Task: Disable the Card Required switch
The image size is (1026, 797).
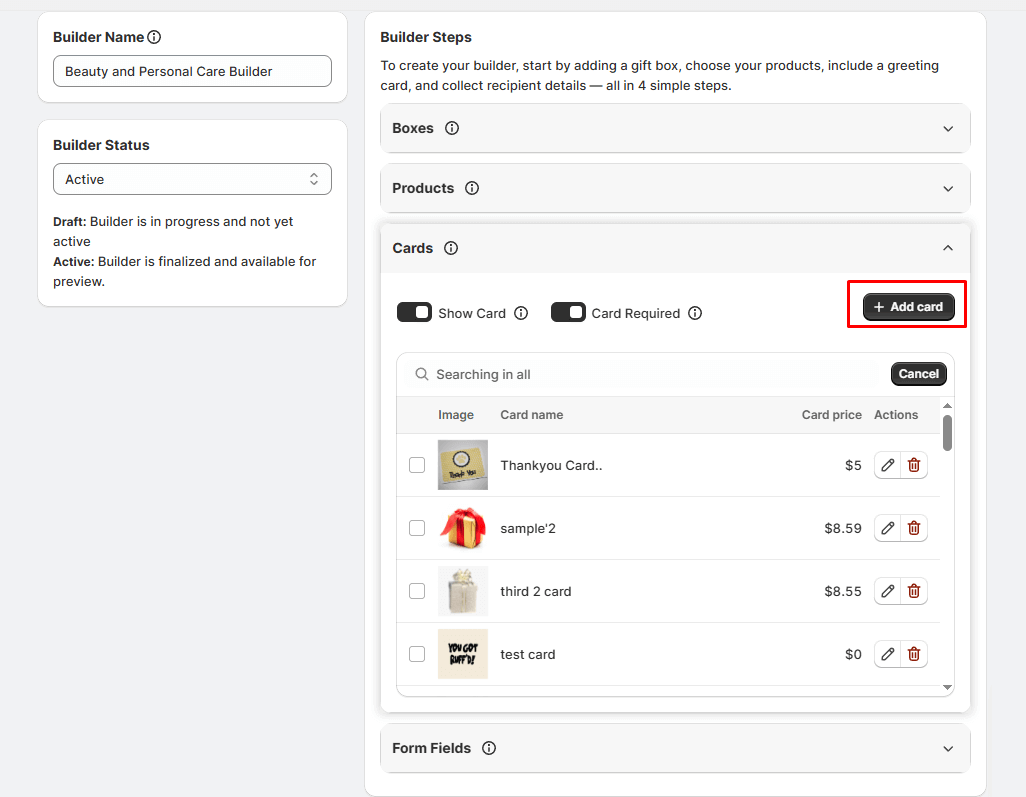Action: tap(568, 312)
